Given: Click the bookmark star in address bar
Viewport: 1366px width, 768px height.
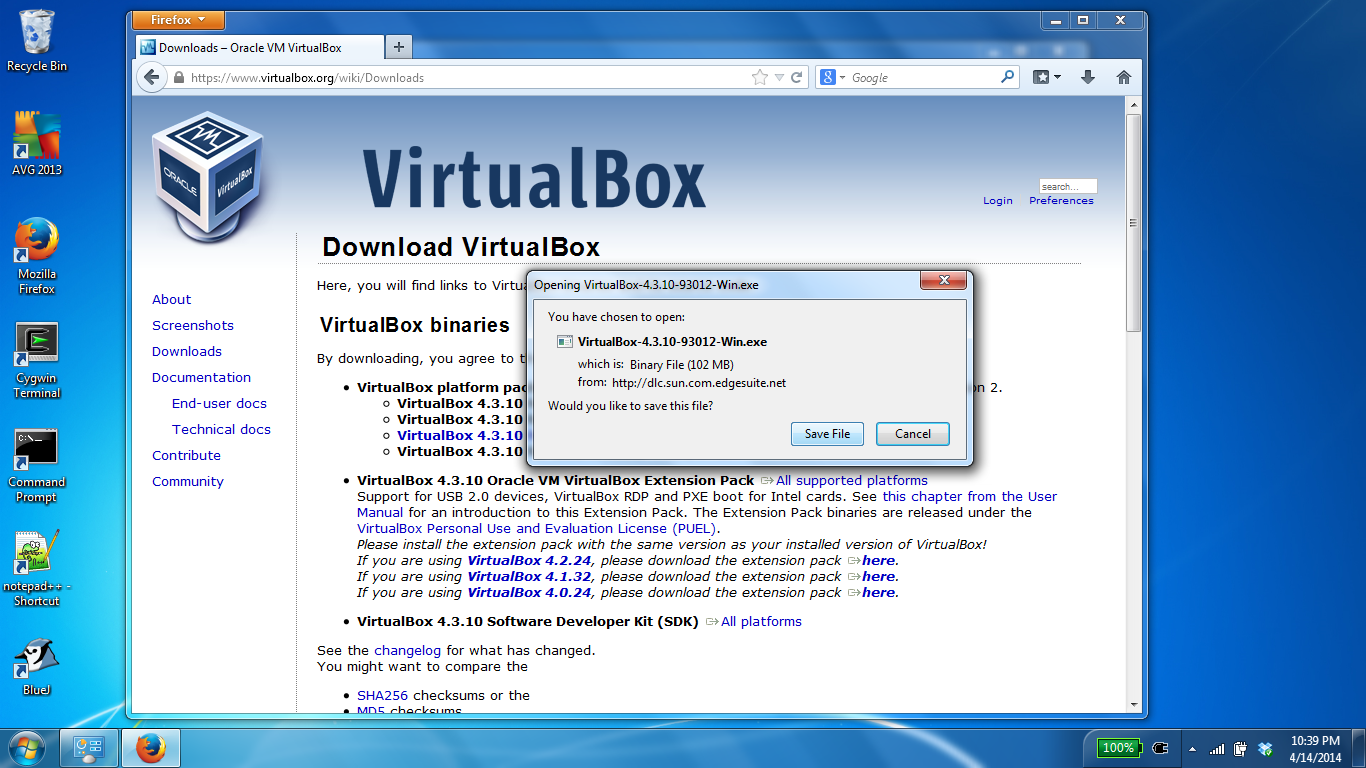Looking at the screenshot, I should click(760, 77).
